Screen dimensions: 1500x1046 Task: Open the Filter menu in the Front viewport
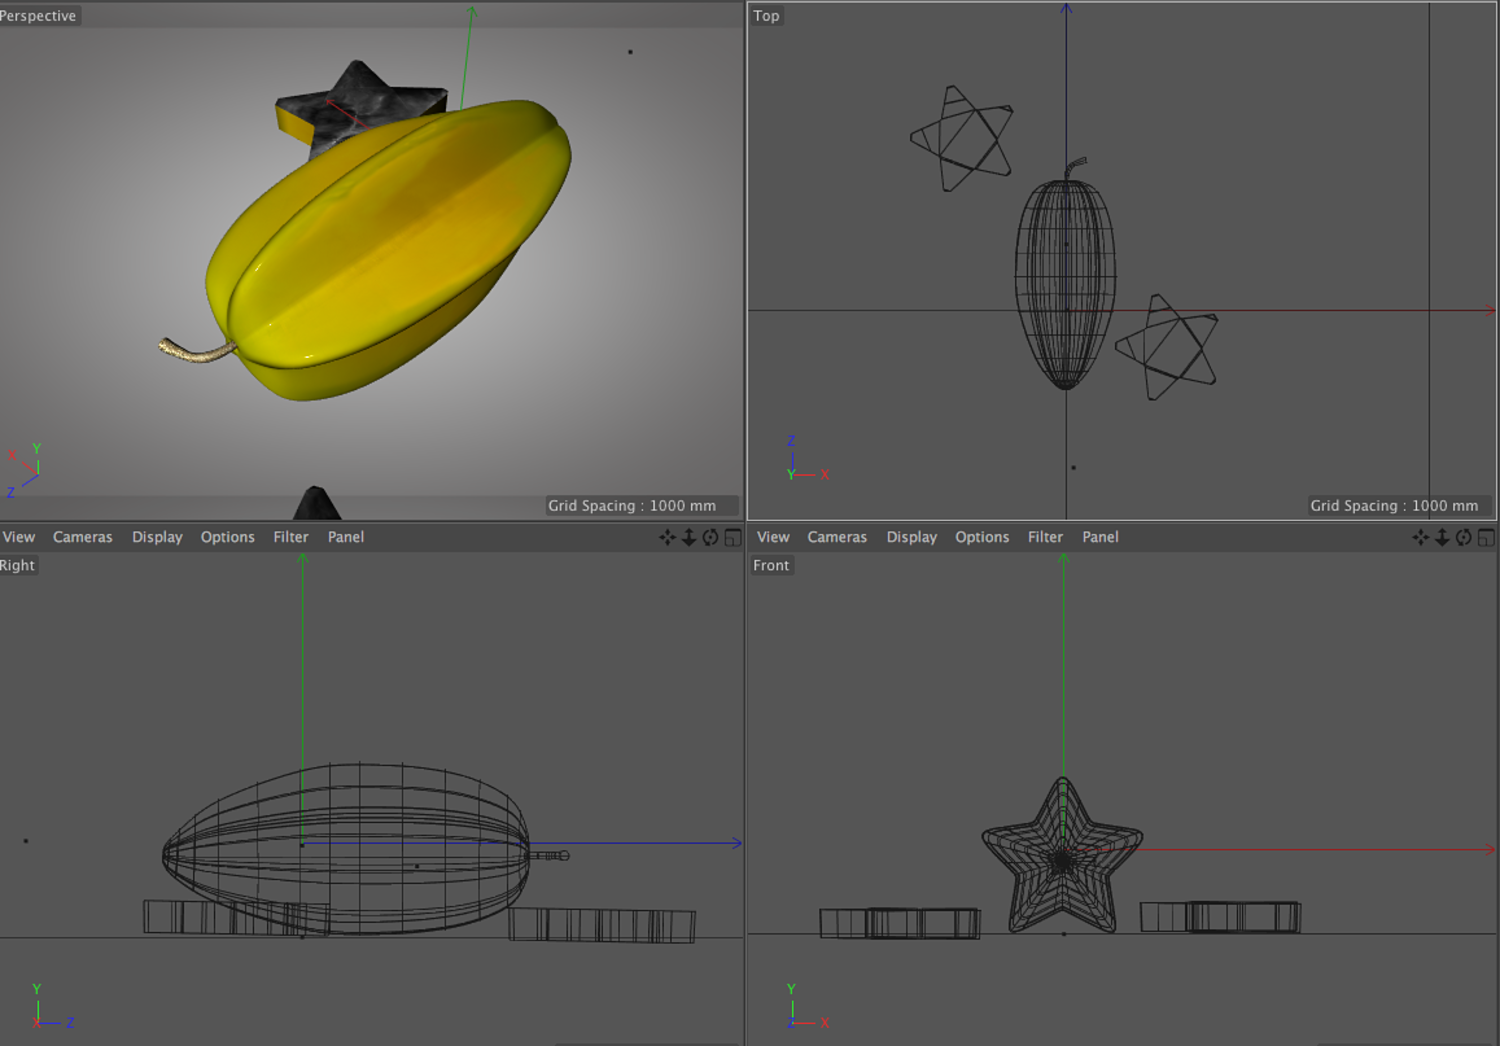[1045, 537]
